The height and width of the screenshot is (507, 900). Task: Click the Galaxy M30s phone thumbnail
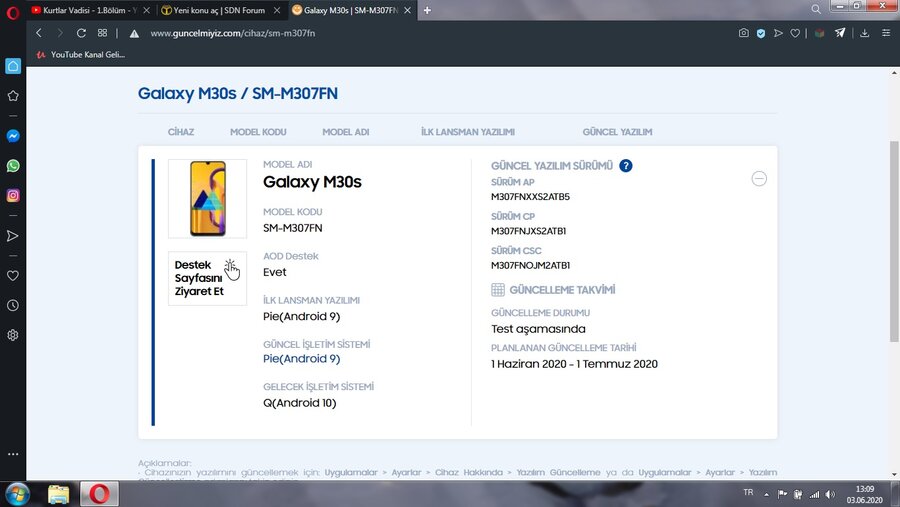point(207,199)
